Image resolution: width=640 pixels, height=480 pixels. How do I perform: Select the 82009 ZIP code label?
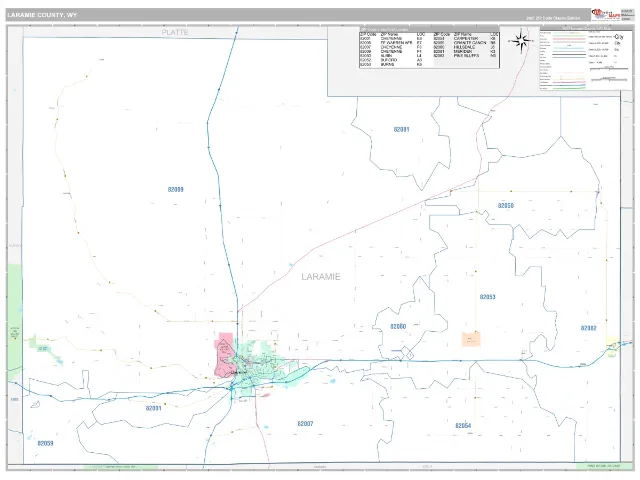tap(176, 189)
